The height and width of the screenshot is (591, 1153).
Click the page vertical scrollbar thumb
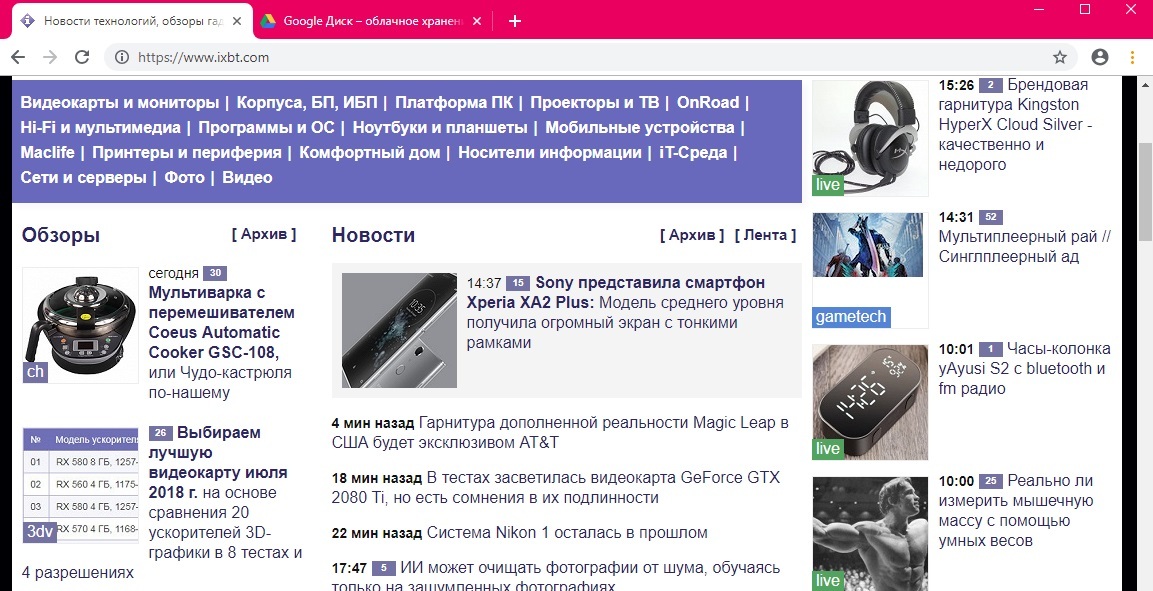pos(1145,191)
